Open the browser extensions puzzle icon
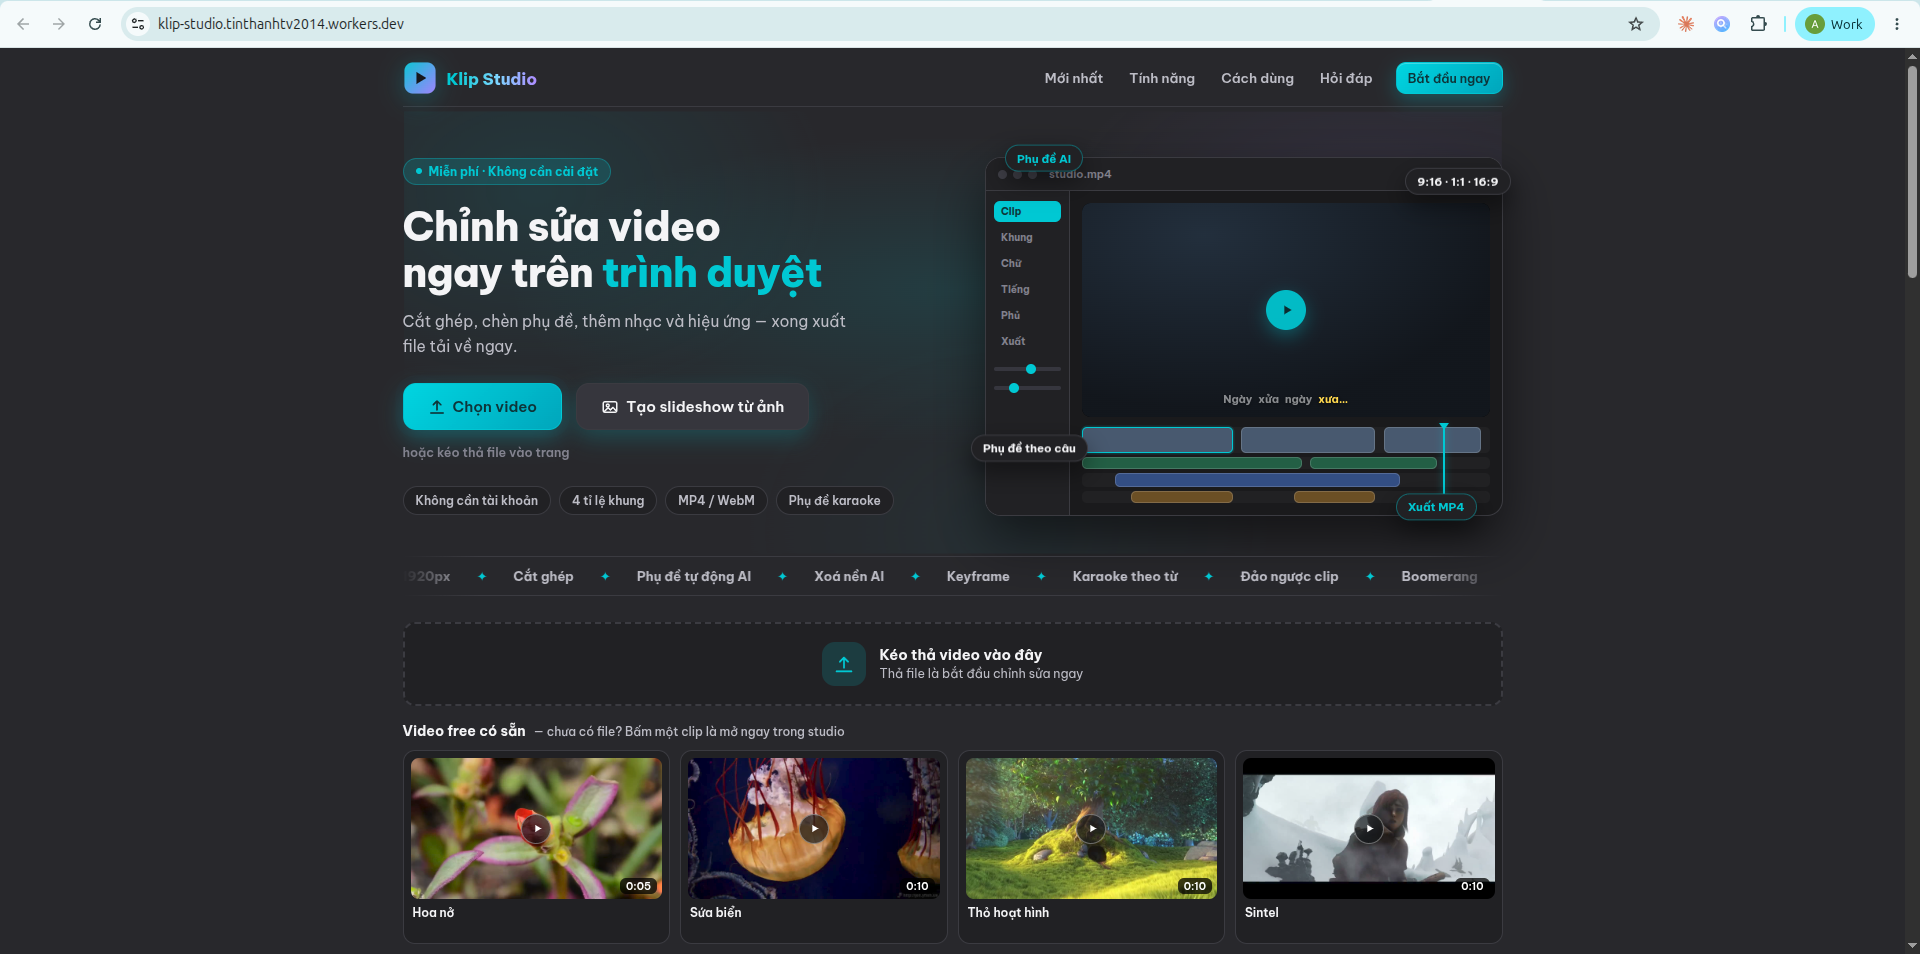The height and width of the screenshot is (954, 1920). pyautogui.click(x=1758, y=24)
